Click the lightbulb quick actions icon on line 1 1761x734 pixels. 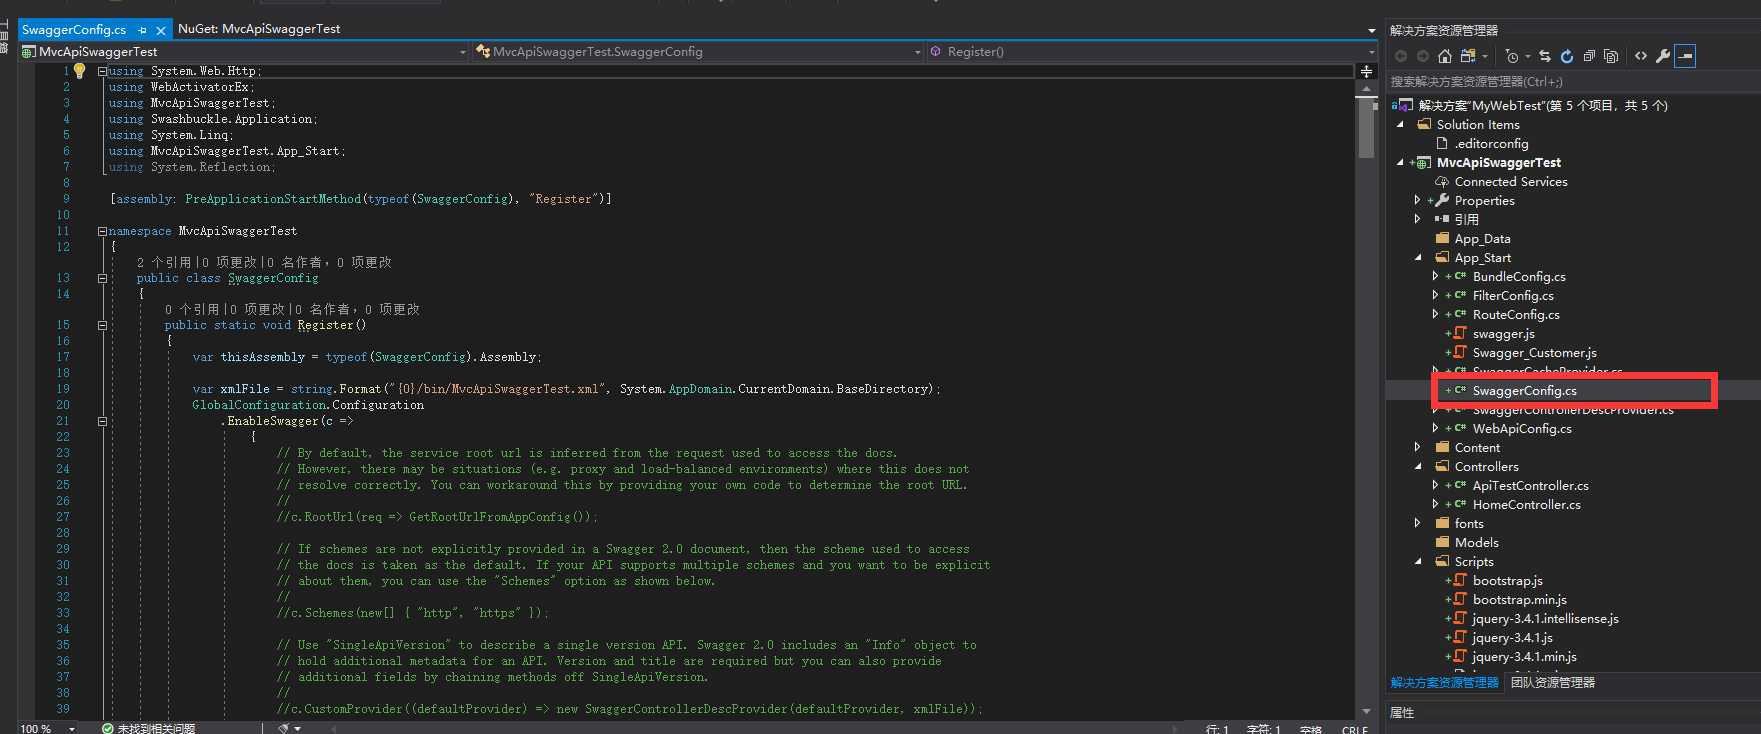[80, 71]
